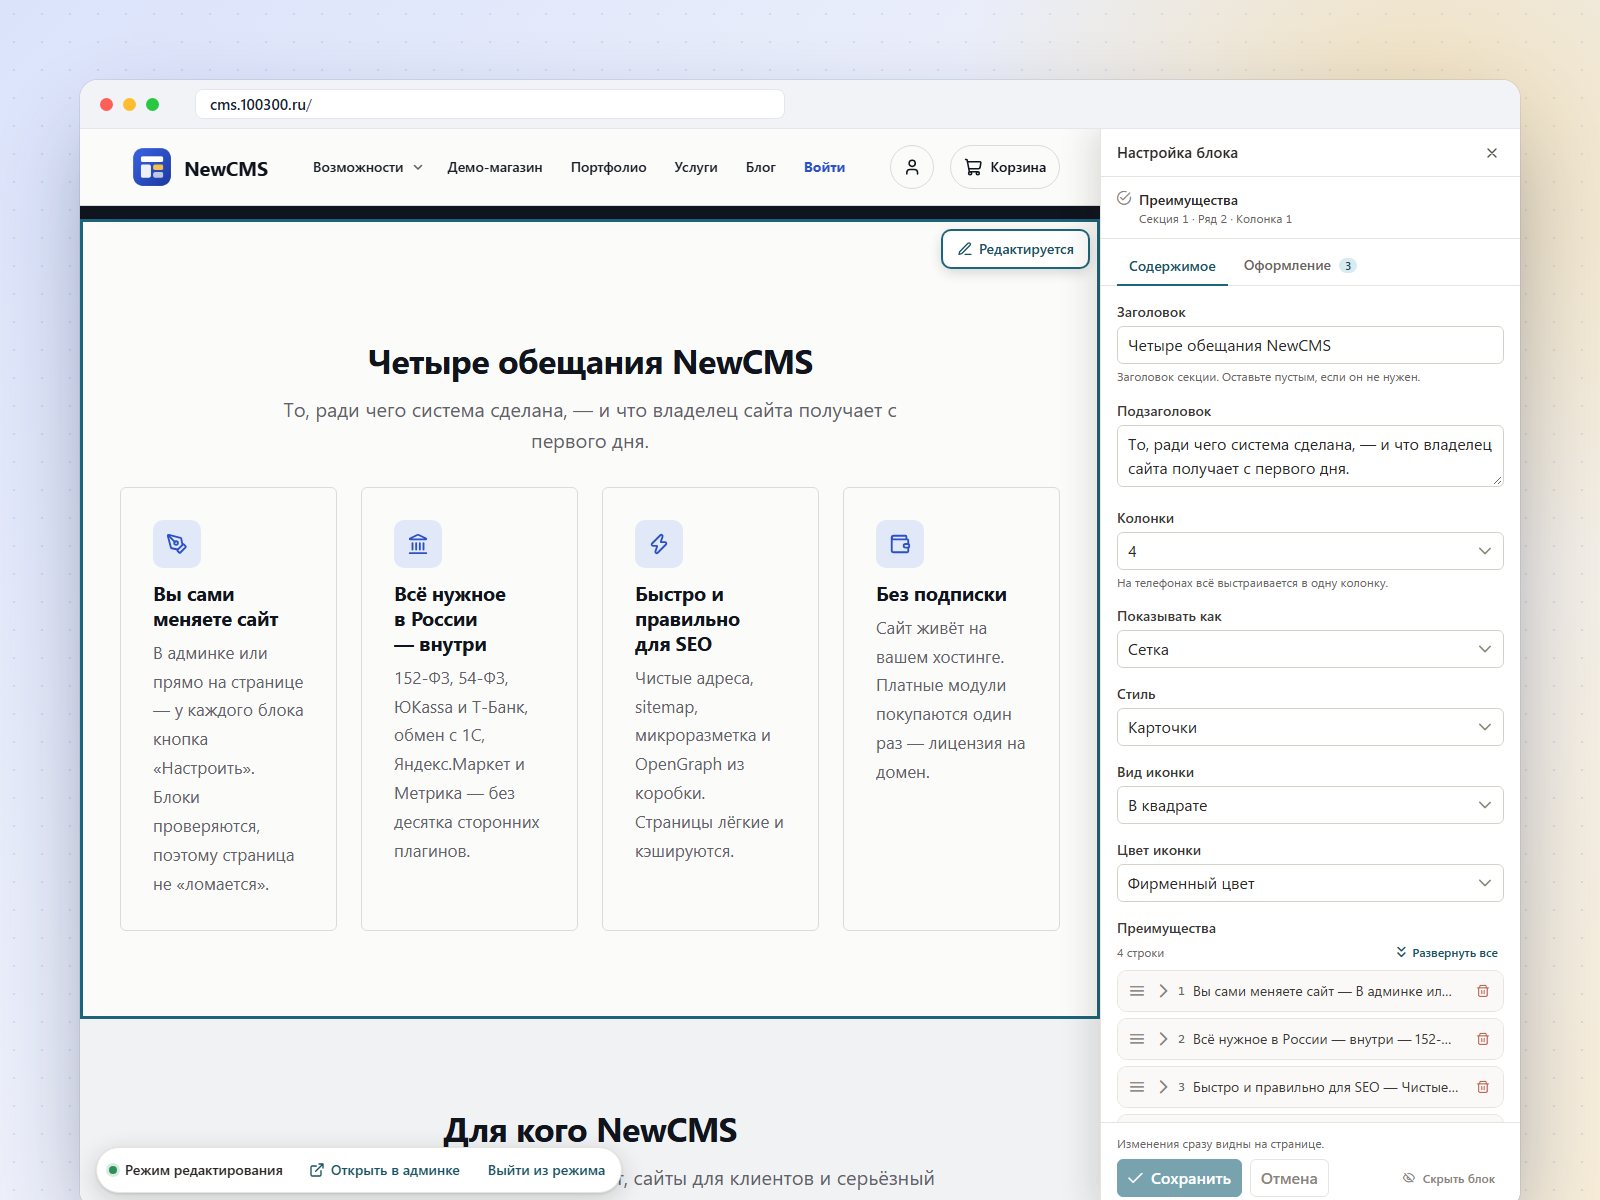Screen dimensions: 1600x1200
Task: Save changes with 'Сохранить'
Action: [1179, 1179]
